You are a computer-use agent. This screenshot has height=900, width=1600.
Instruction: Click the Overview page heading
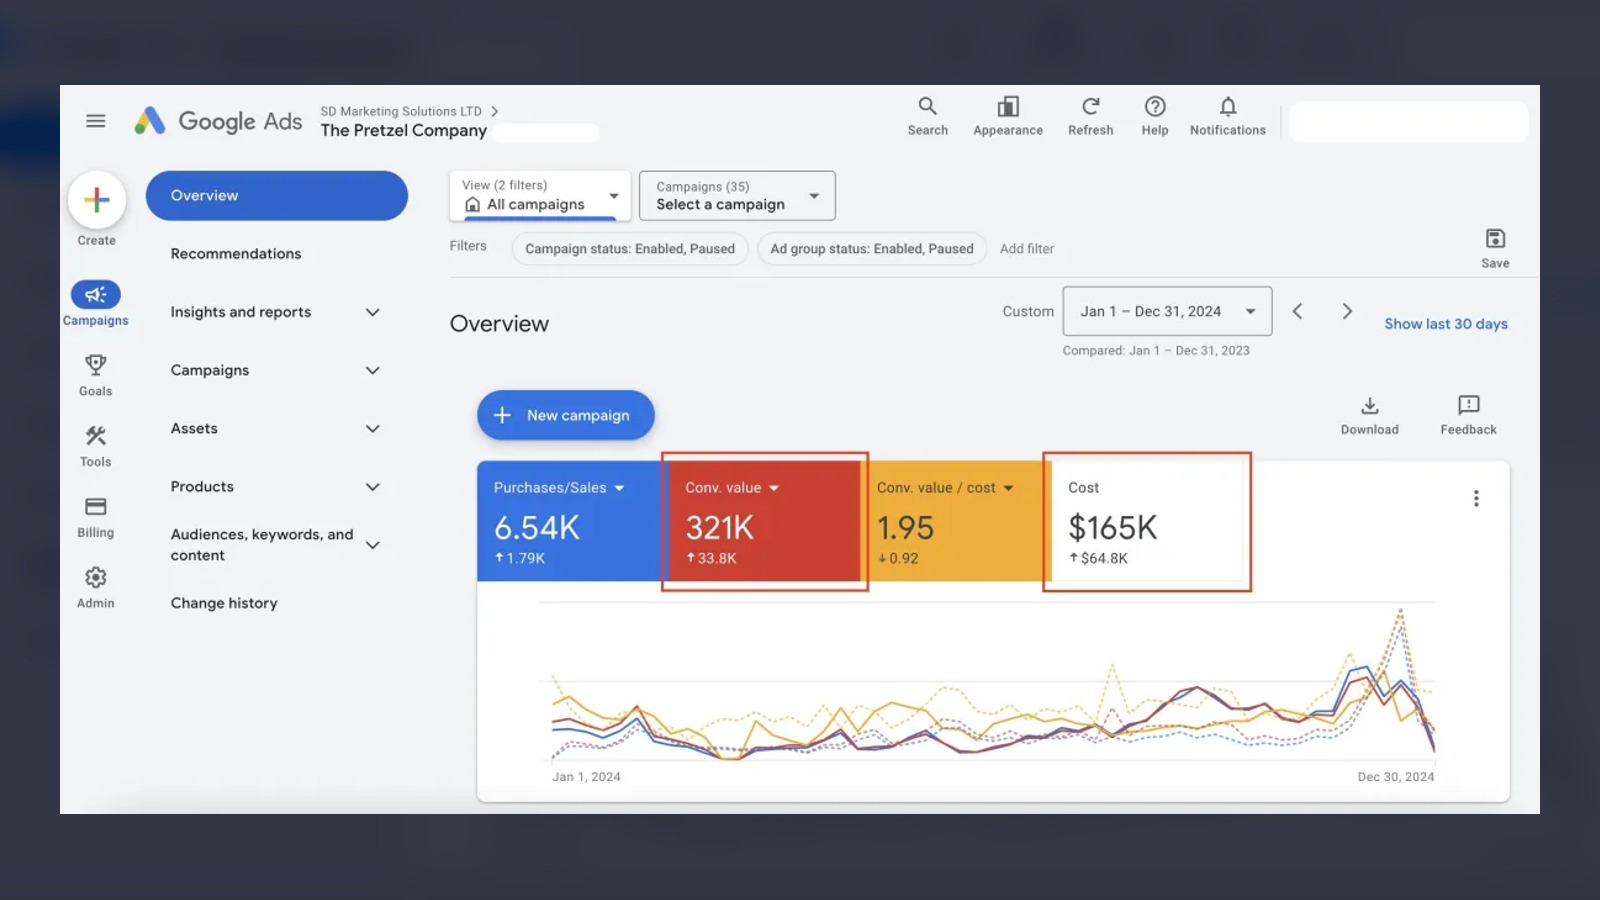pos(499,324)
